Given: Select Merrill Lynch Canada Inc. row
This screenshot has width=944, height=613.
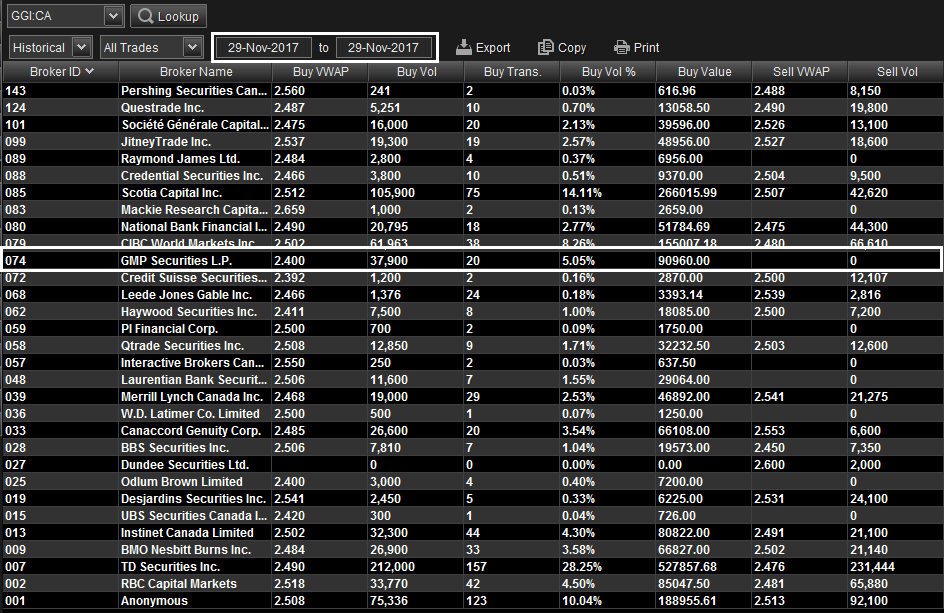Looking at the screenshot, I should tap(472, 397).
